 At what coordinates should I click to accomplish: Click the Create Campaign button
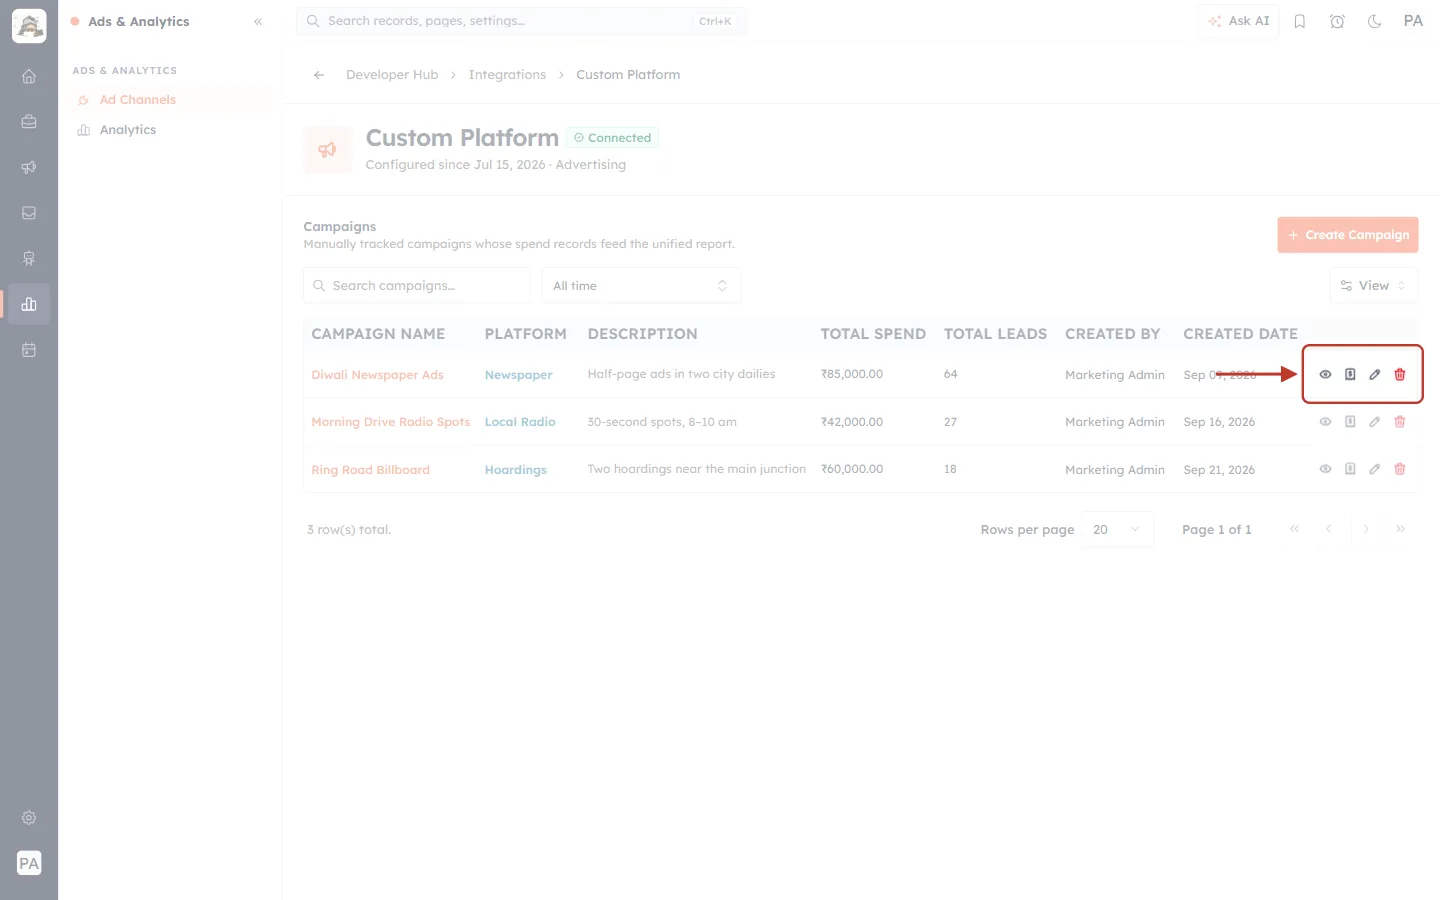(x=1348, y=235)
